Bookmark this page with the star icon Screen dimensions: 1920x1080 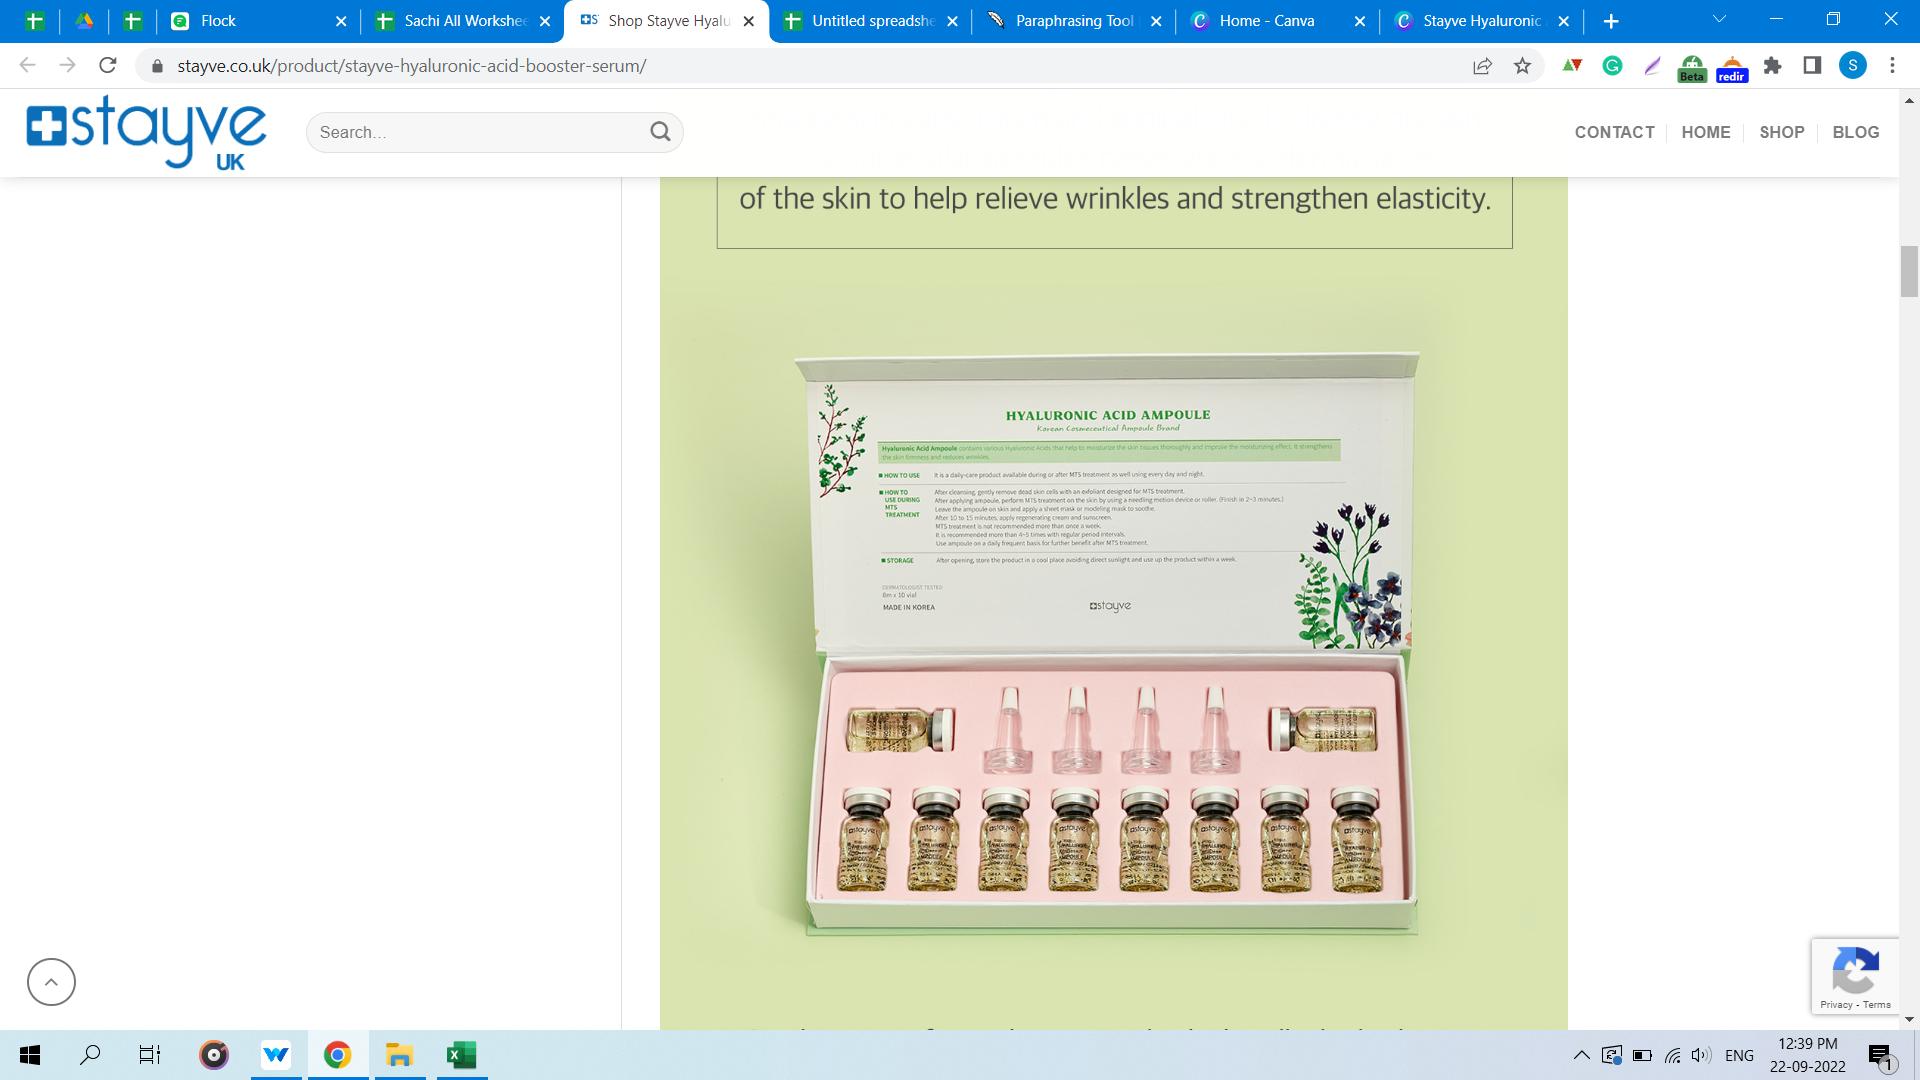point(1522,66)
